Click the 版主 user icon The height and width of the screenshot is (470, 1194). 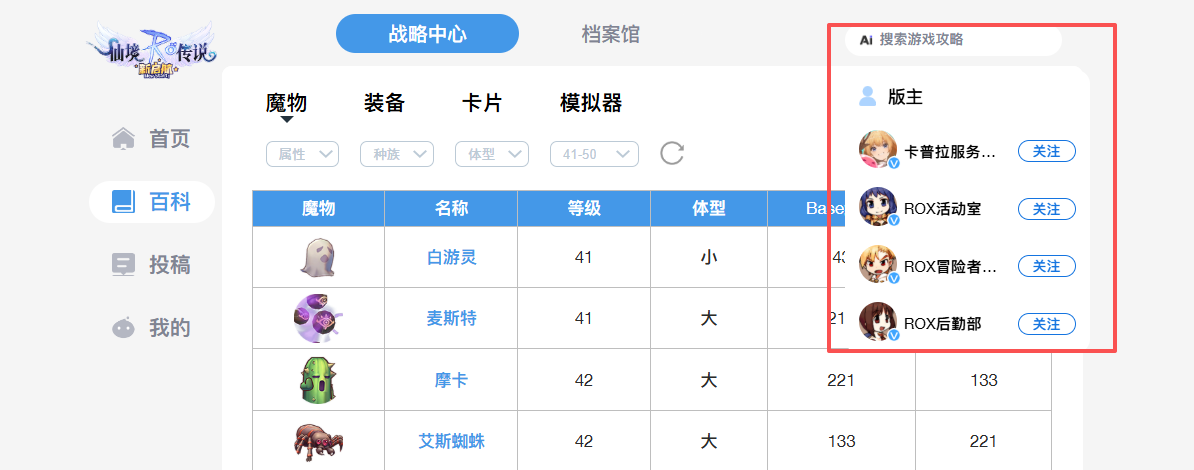pyautogui.click(x=867, y=97)
